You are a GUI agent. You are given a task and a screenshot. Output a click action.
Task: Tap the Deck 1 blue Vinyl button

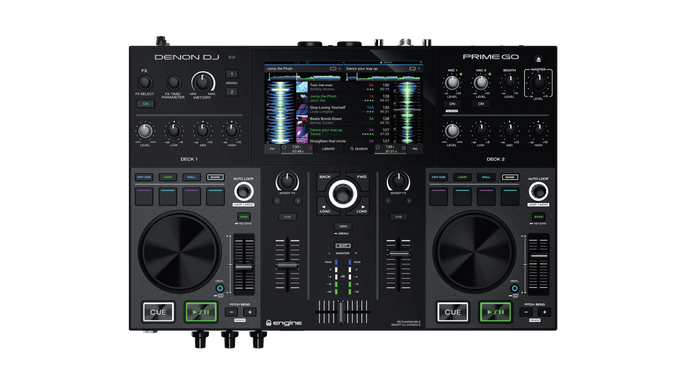click(220, 288)
